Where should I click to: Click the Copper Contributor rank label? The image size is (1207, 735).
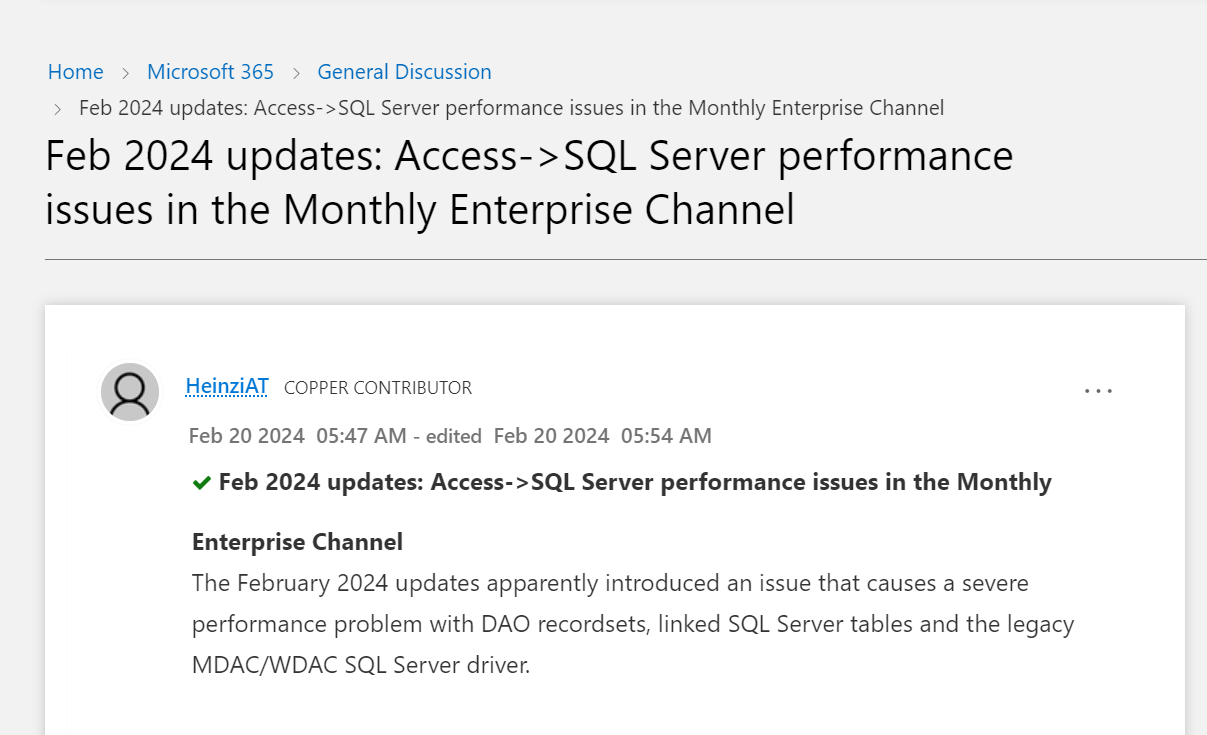coord(378,388)
